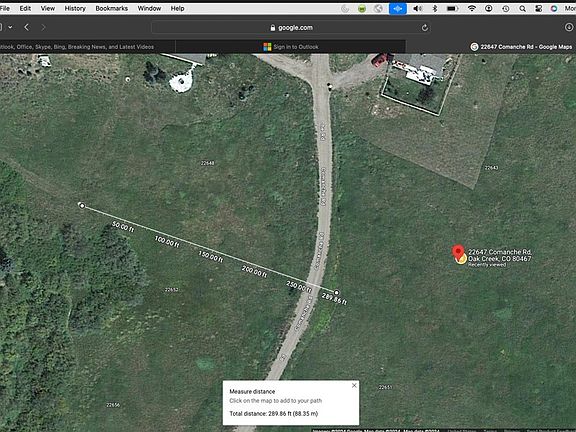Image resolution: width=576 pixels, height=432 pixels.
Task: Open Siri from menu bar
Action: point(554,8)
